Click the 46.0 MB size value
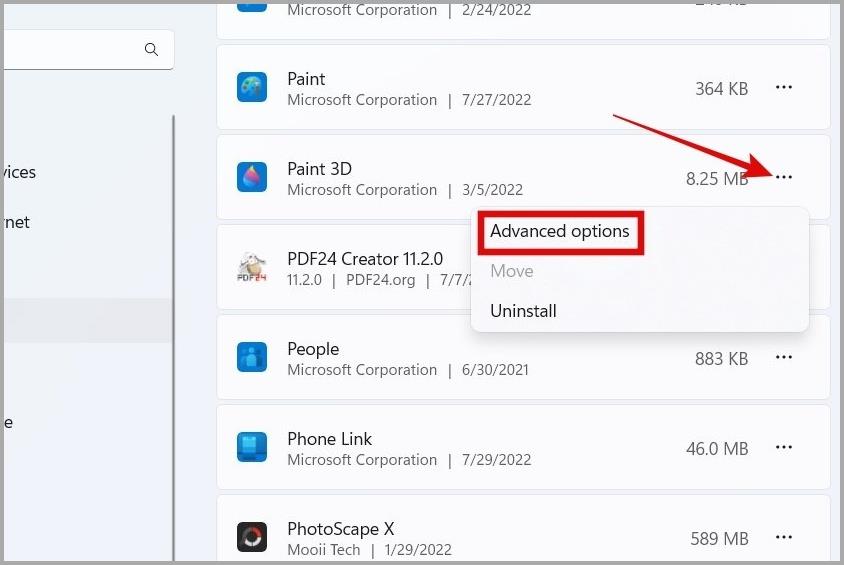844x565 pixels. (717, 449)
